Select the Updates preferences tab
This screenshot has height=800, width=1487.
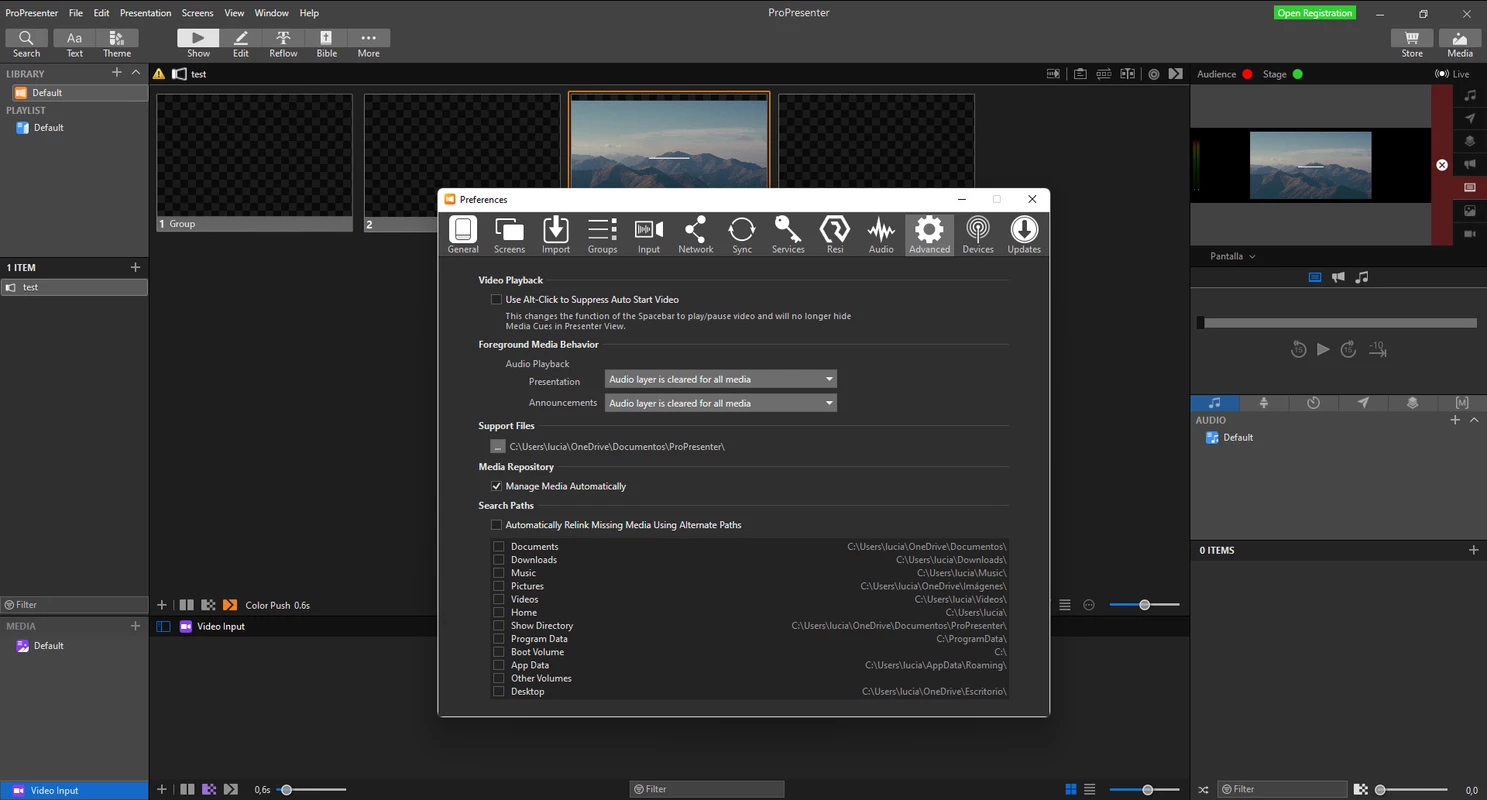[x=1024, y=235]
